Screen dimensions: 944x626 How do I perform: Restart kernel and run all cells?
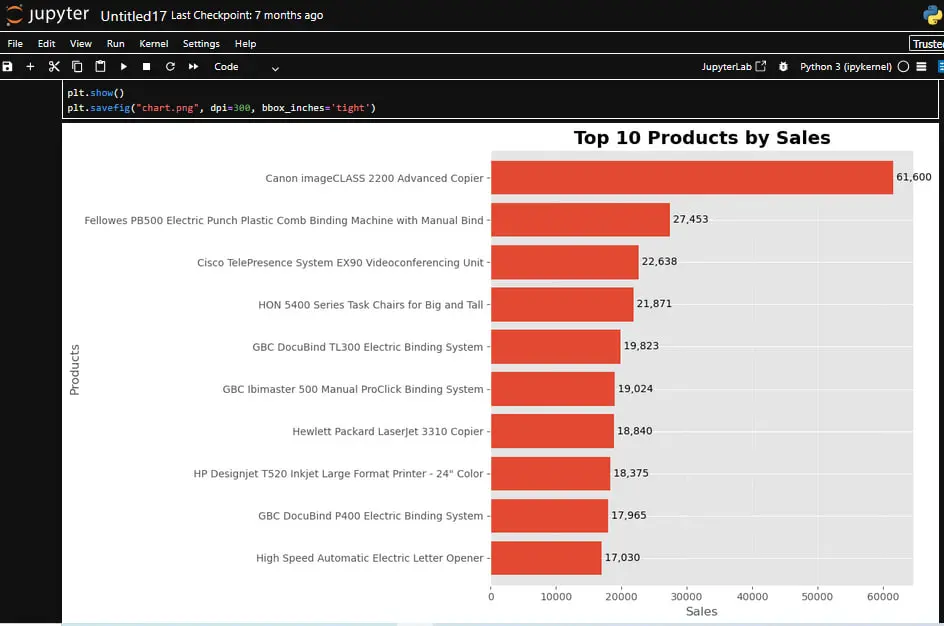tap(193, 67)
